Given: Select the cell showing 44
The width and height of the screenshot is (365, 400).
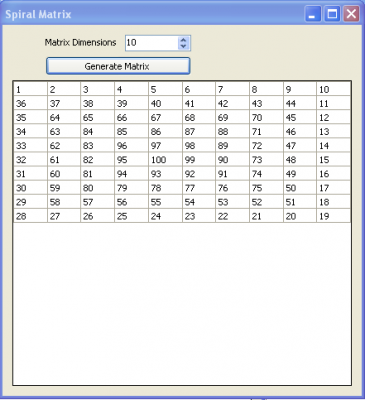Looking at the screenshot, I should (x=300, y=103).
